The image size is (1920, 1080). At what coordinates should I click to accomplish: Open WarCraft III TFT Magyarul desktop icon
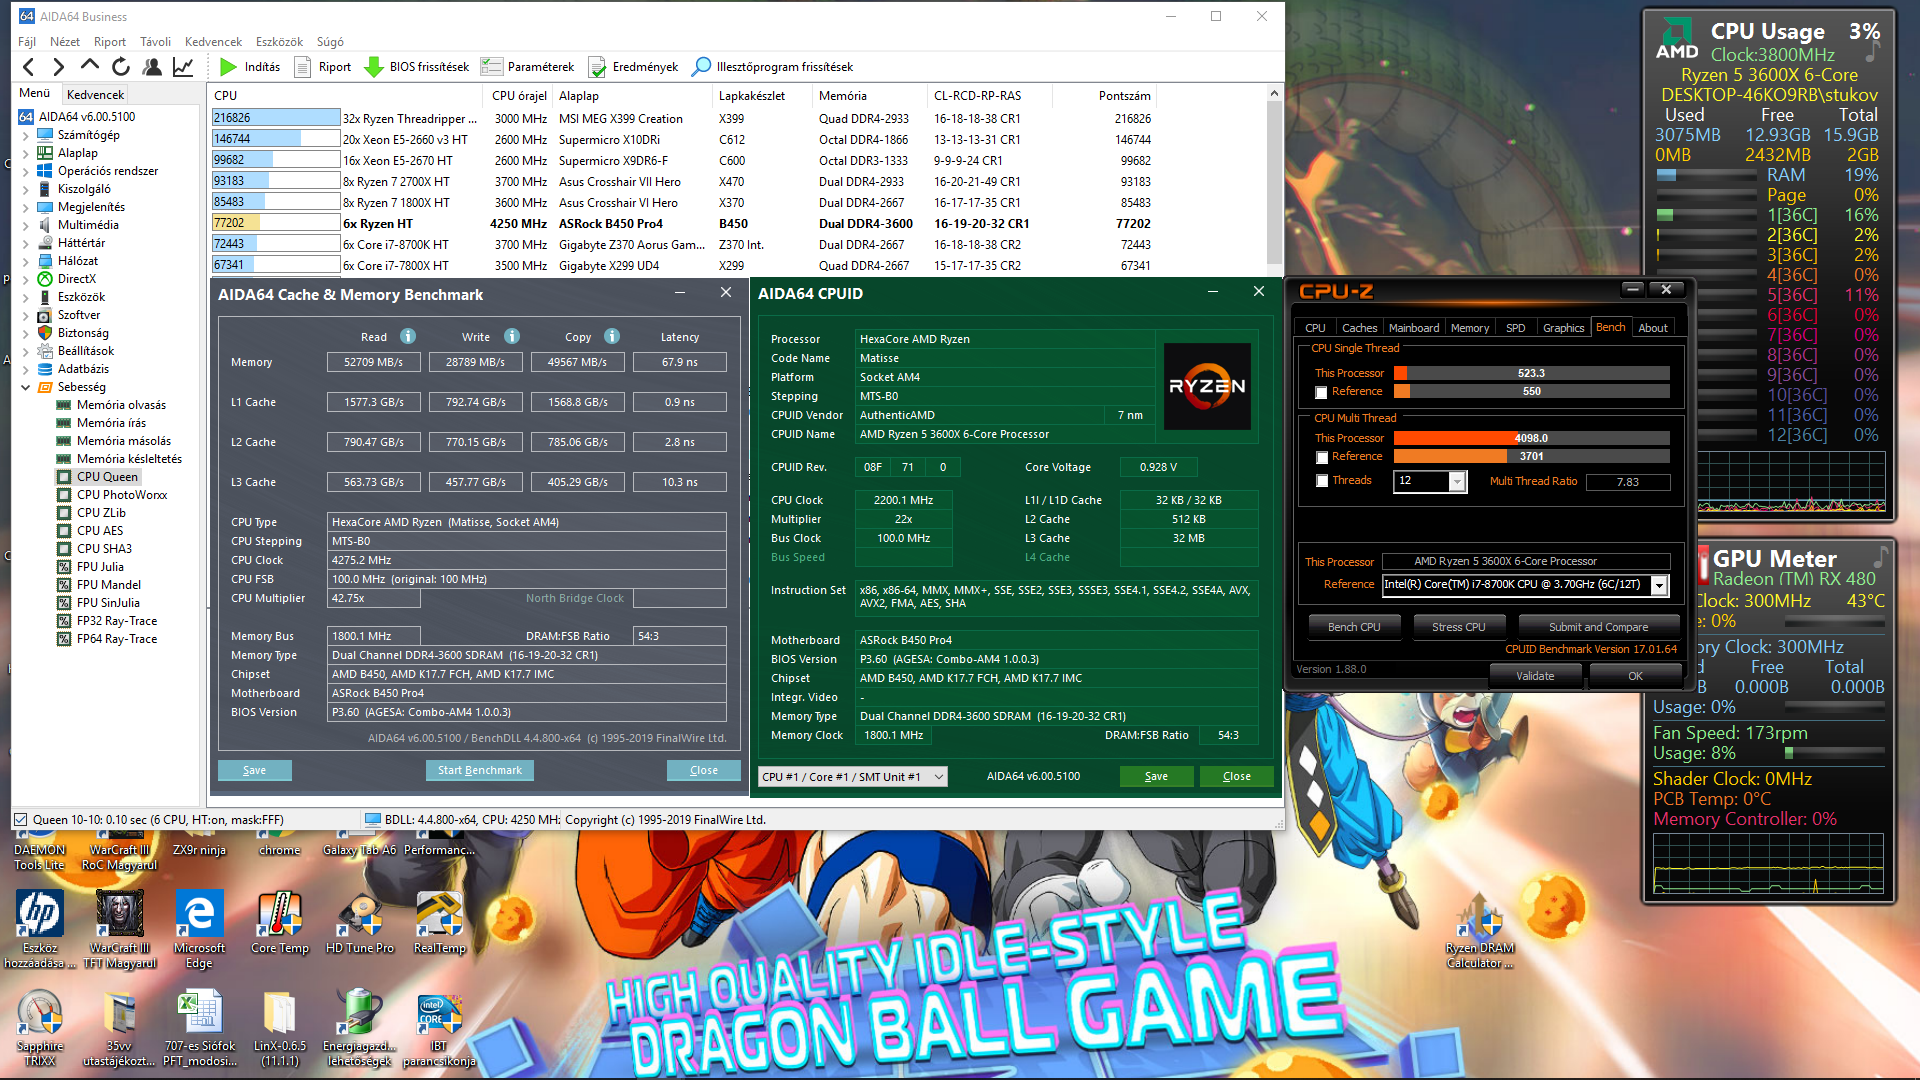[120, 930]
